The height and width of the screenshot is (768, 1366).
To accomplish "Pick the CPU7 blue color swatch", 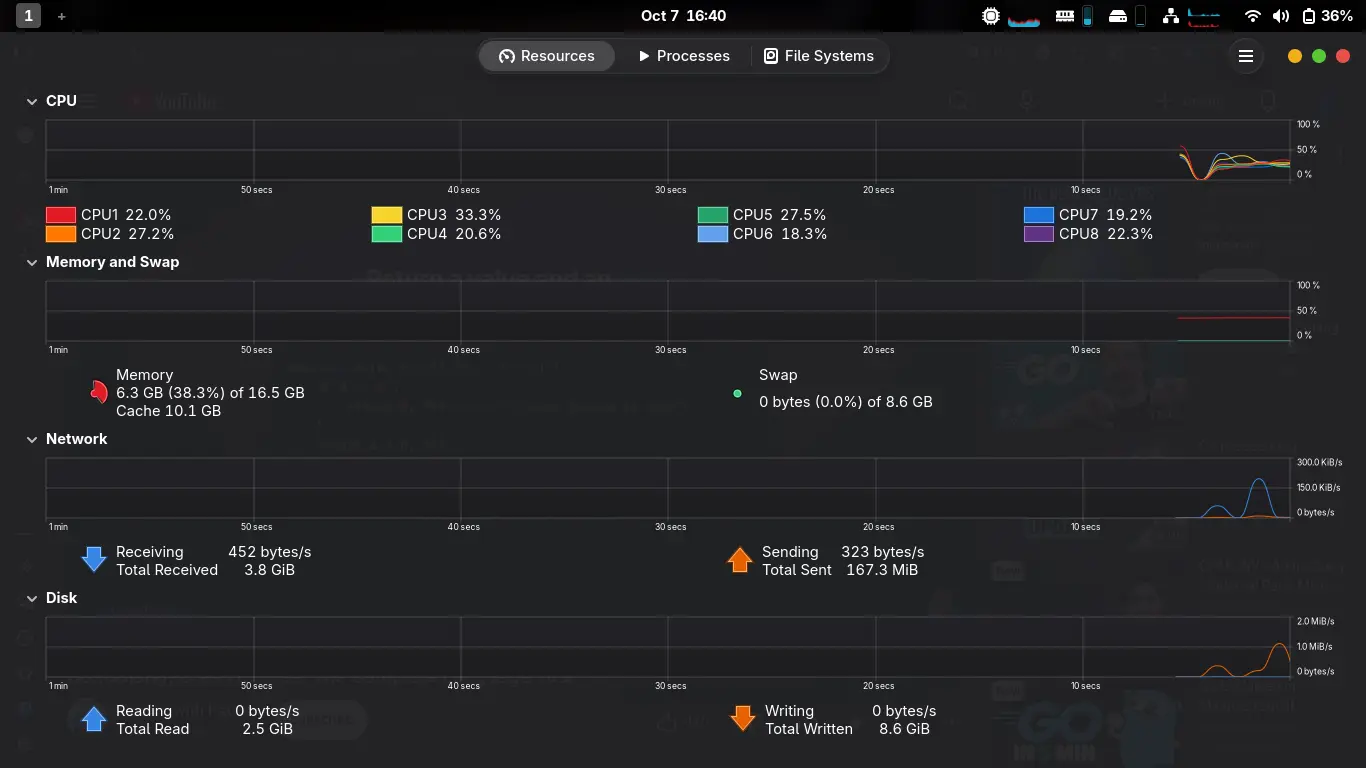I will click(1039, 215).
